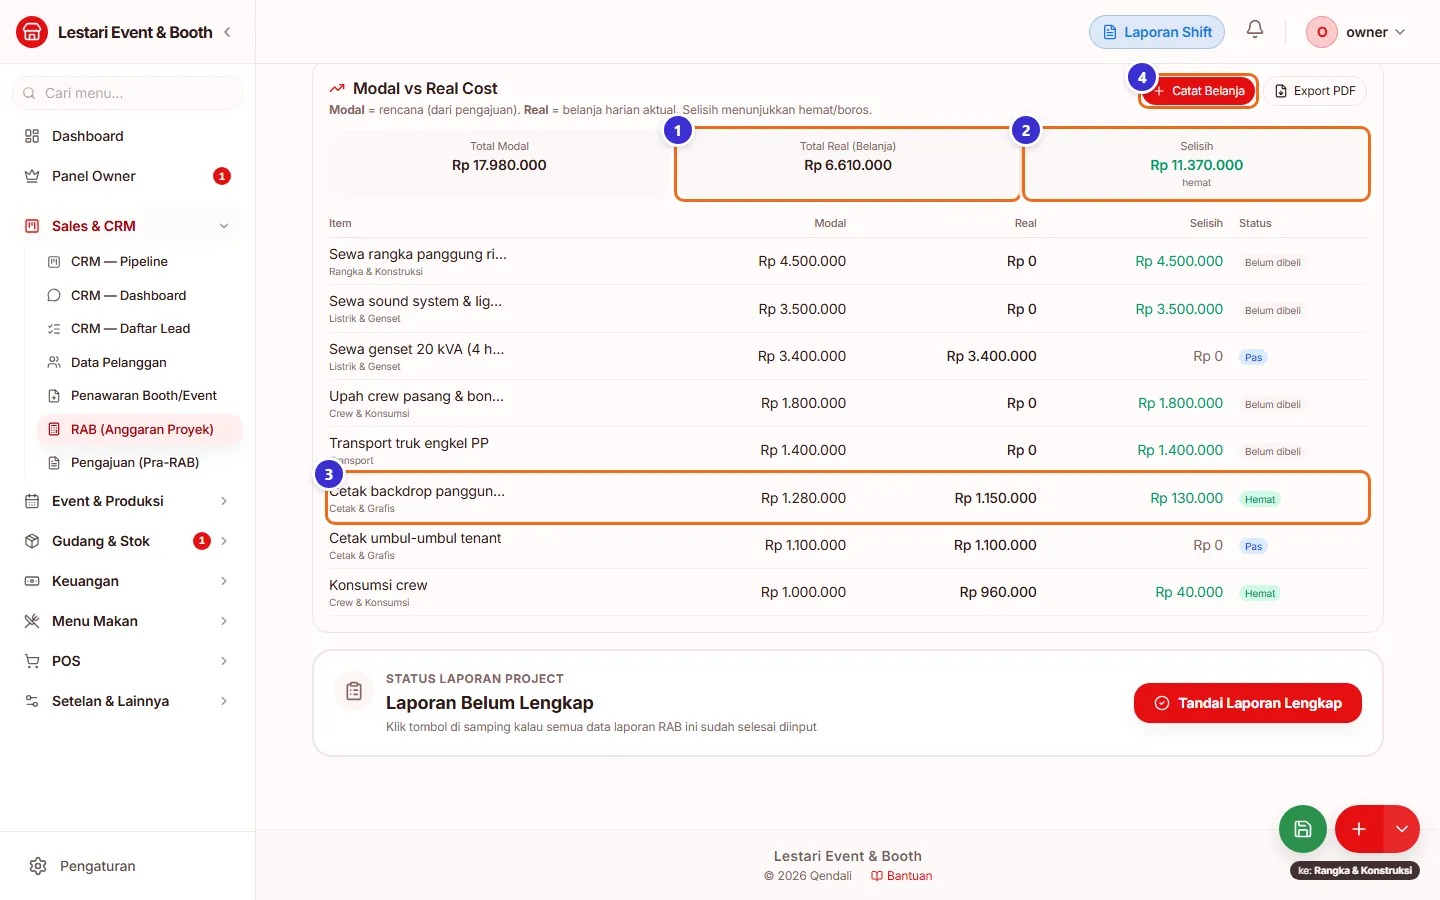Open Penawaran Booth/Event page
The width and height of the screenshot is (1440, 900).
pyautogui.click(x=140, y=395)
